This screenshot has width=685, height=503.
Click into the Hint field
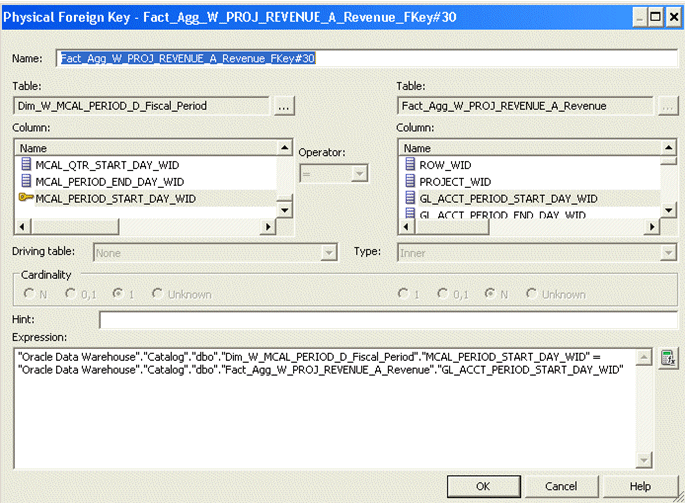(388, 319)
